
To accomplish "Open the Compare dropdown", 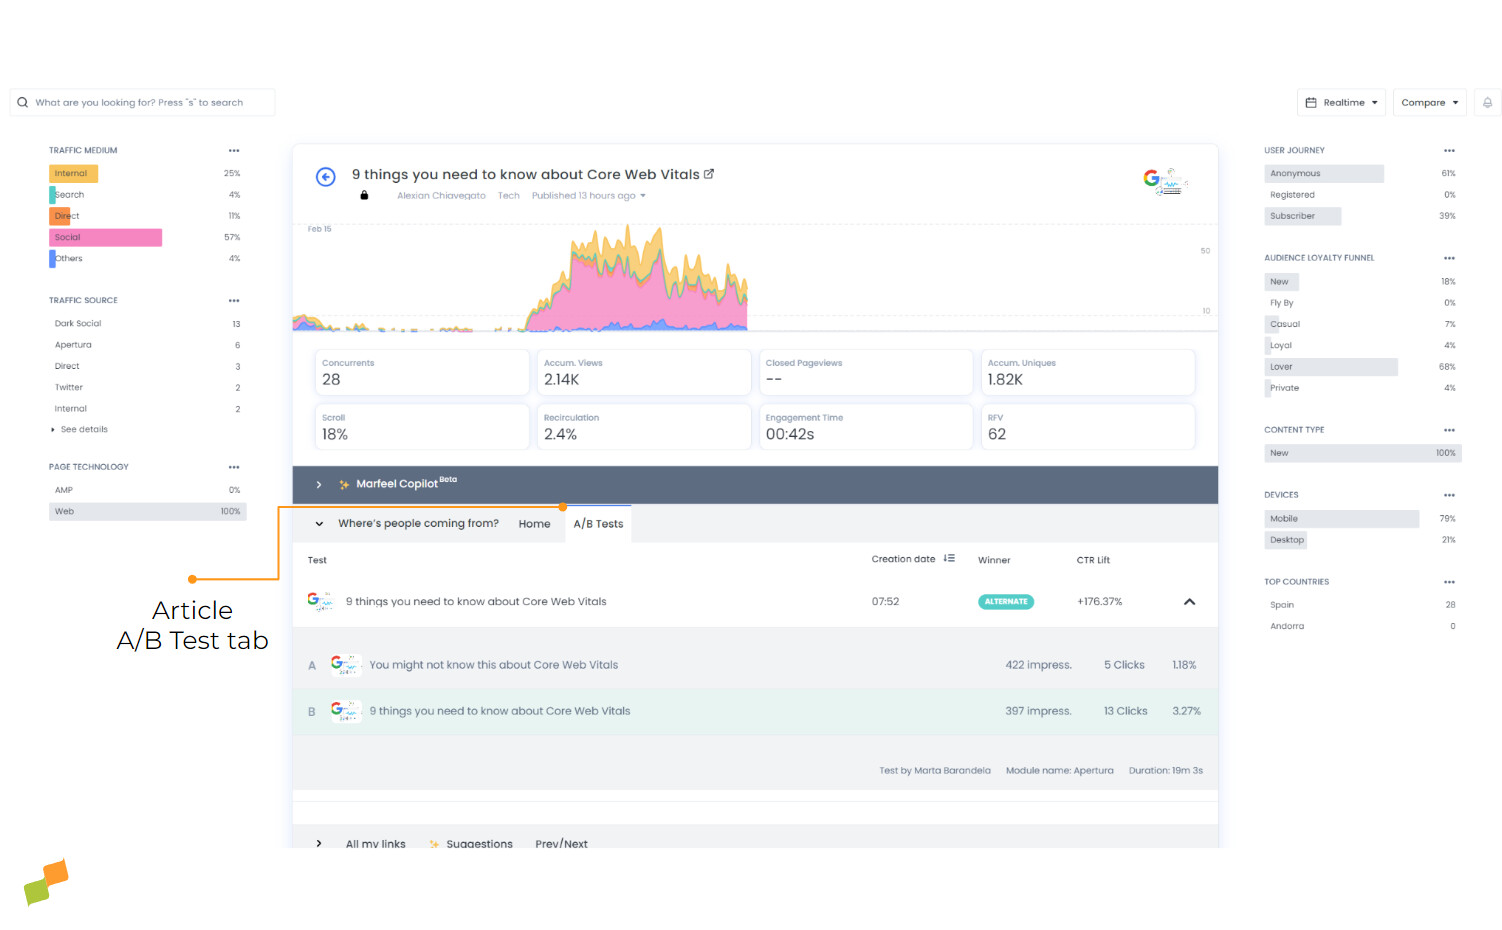I will 1429,102.
